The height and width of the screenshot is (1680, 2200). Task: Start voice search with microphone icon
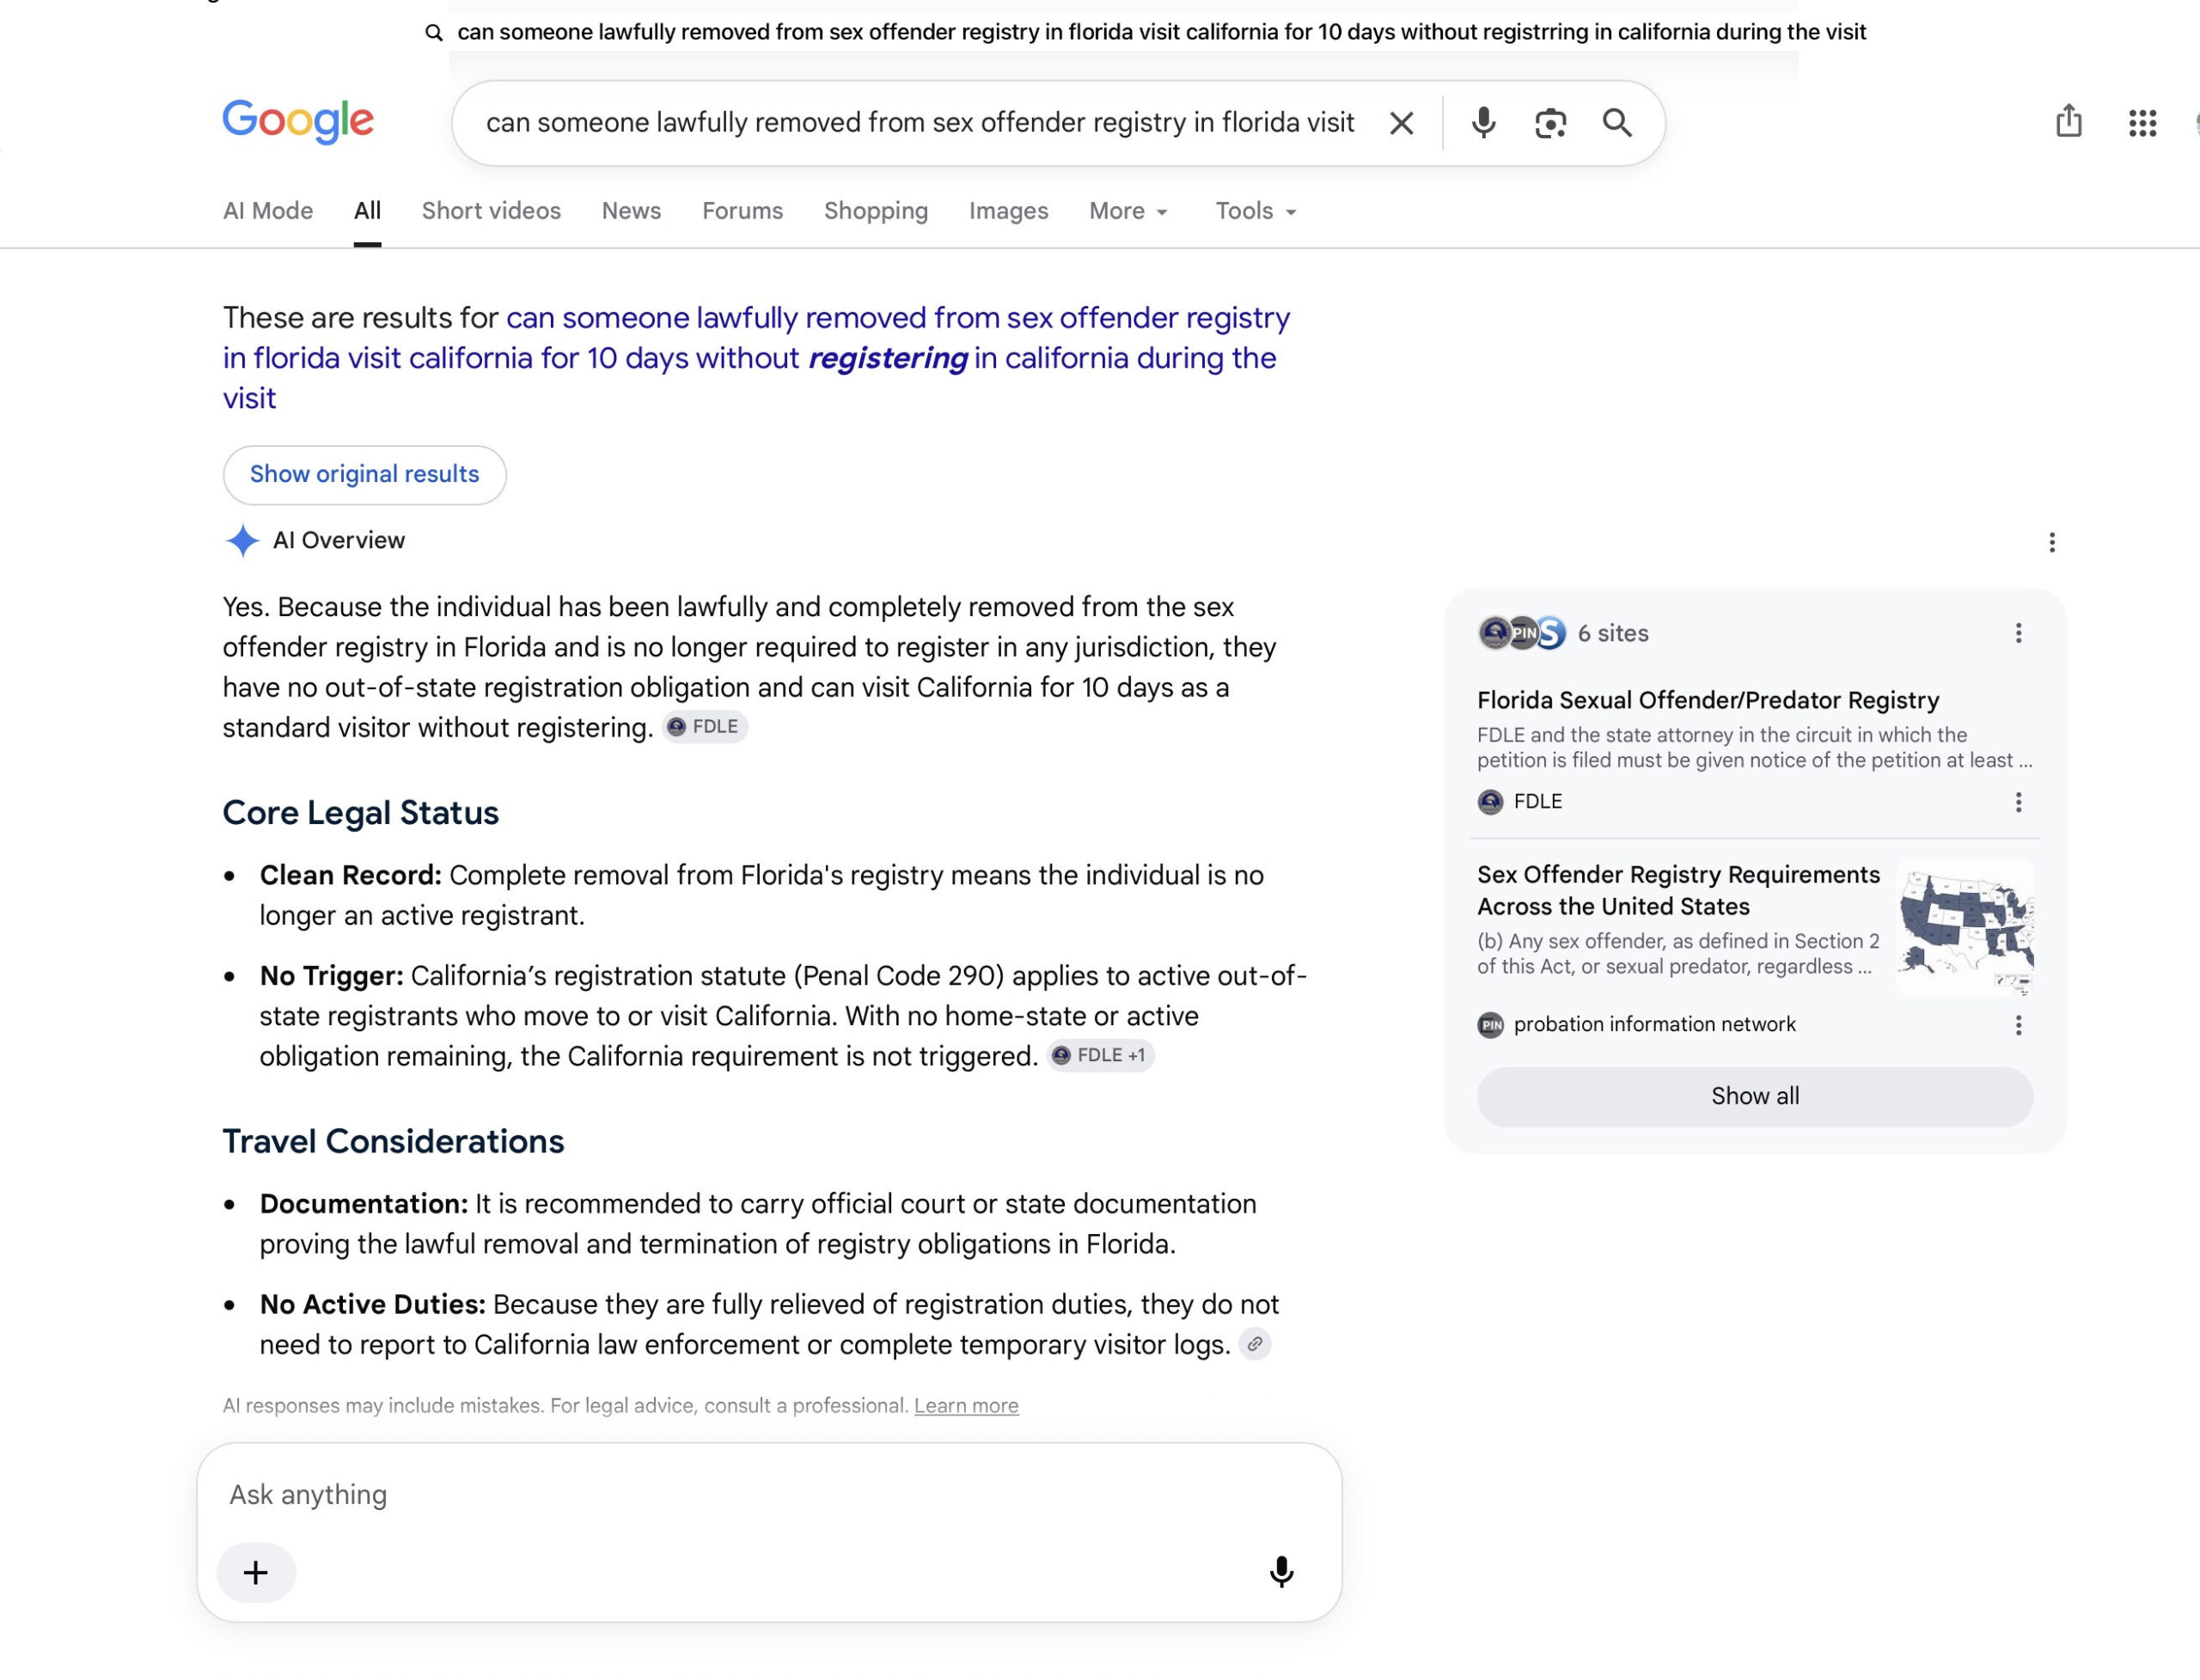[1483, 123]
